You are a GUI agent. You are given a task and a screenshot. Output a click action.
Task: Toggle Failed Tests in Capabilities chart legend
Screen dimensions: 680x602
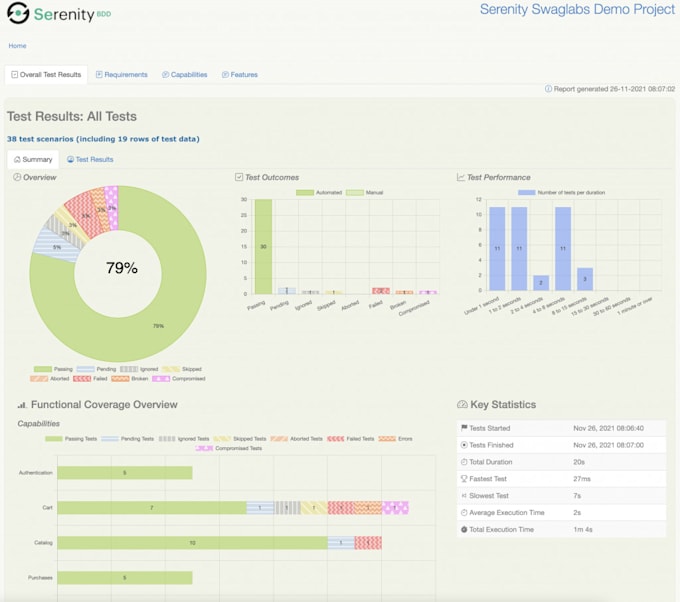click(x=351, y=438)
